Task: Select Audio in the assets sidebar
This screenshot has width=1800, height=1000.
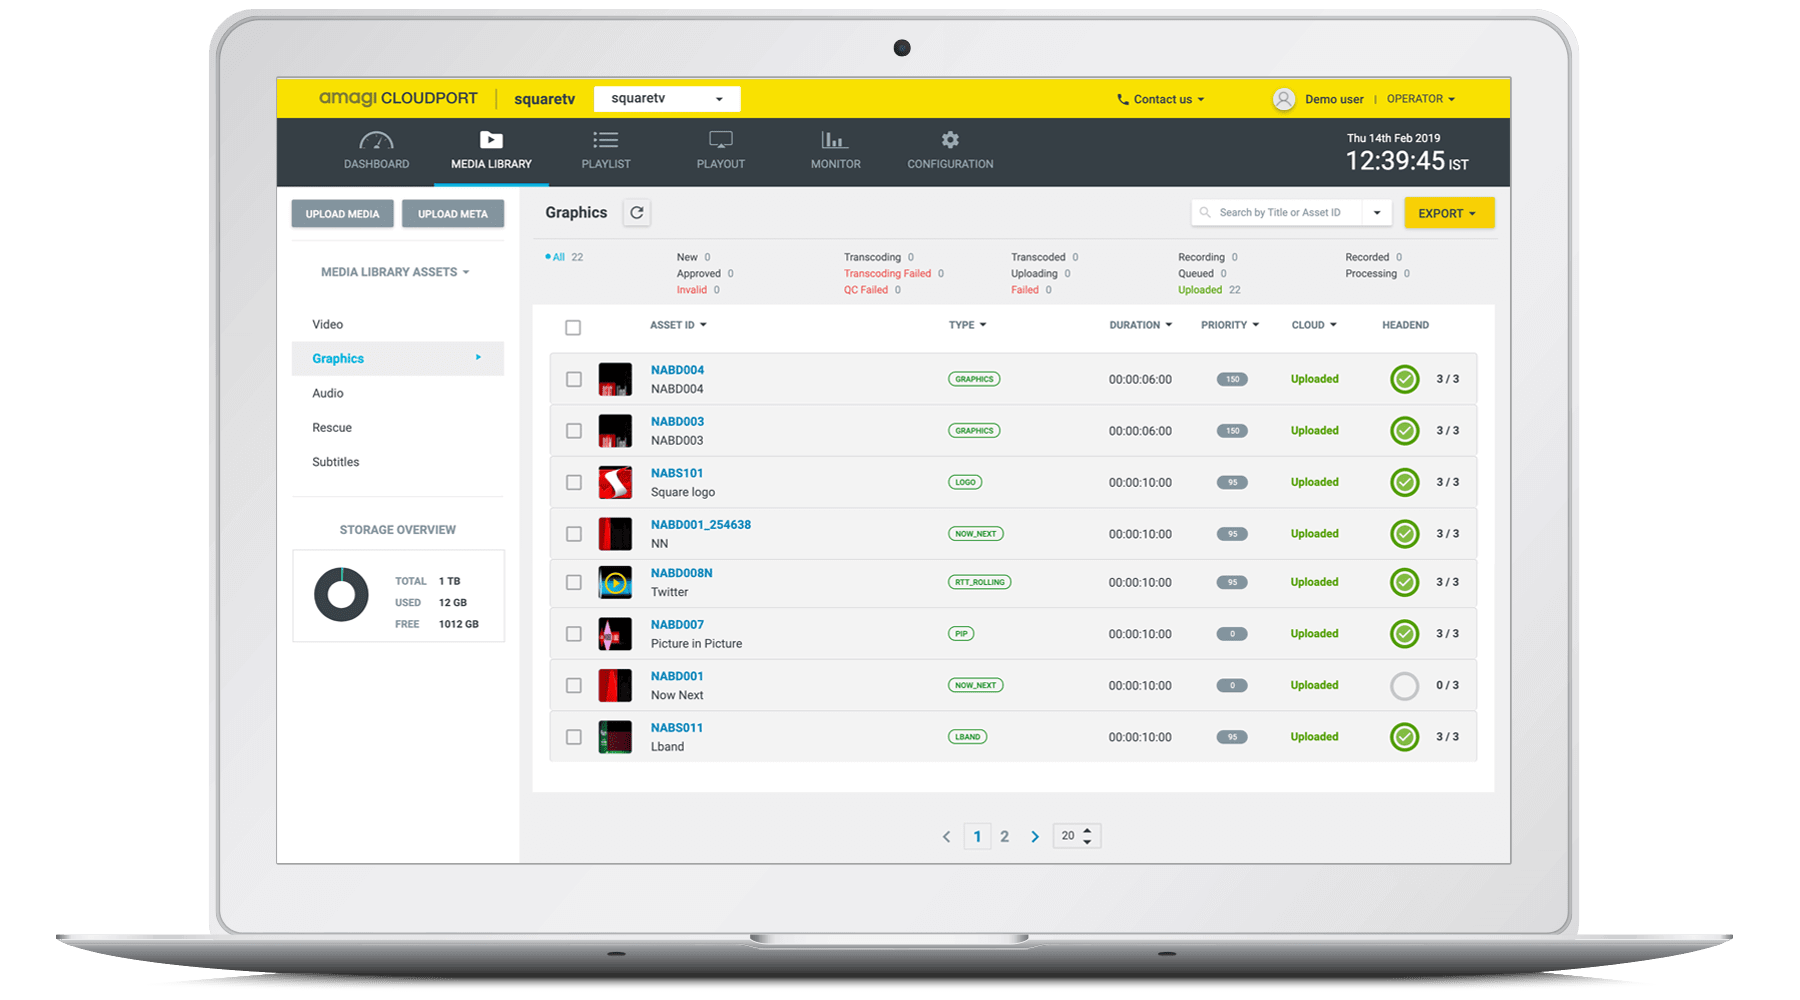Action: click(327, 392)
